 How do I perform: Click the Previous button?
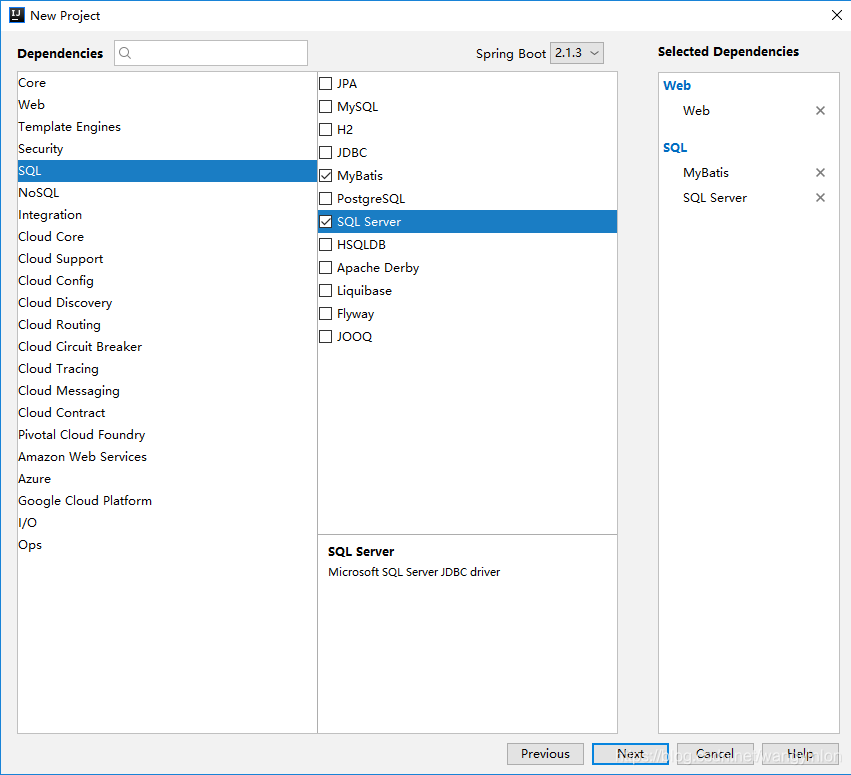point(545,754)
